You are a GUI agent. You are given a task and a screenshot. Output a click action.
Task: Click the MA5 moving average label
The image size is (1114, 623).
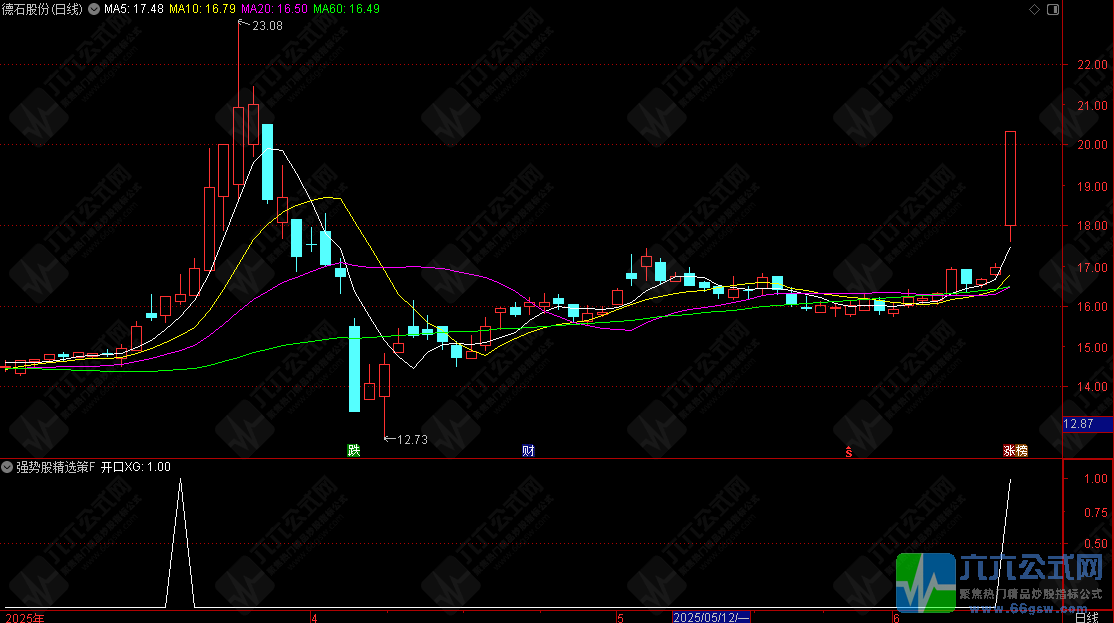click(x=134, y=9)
